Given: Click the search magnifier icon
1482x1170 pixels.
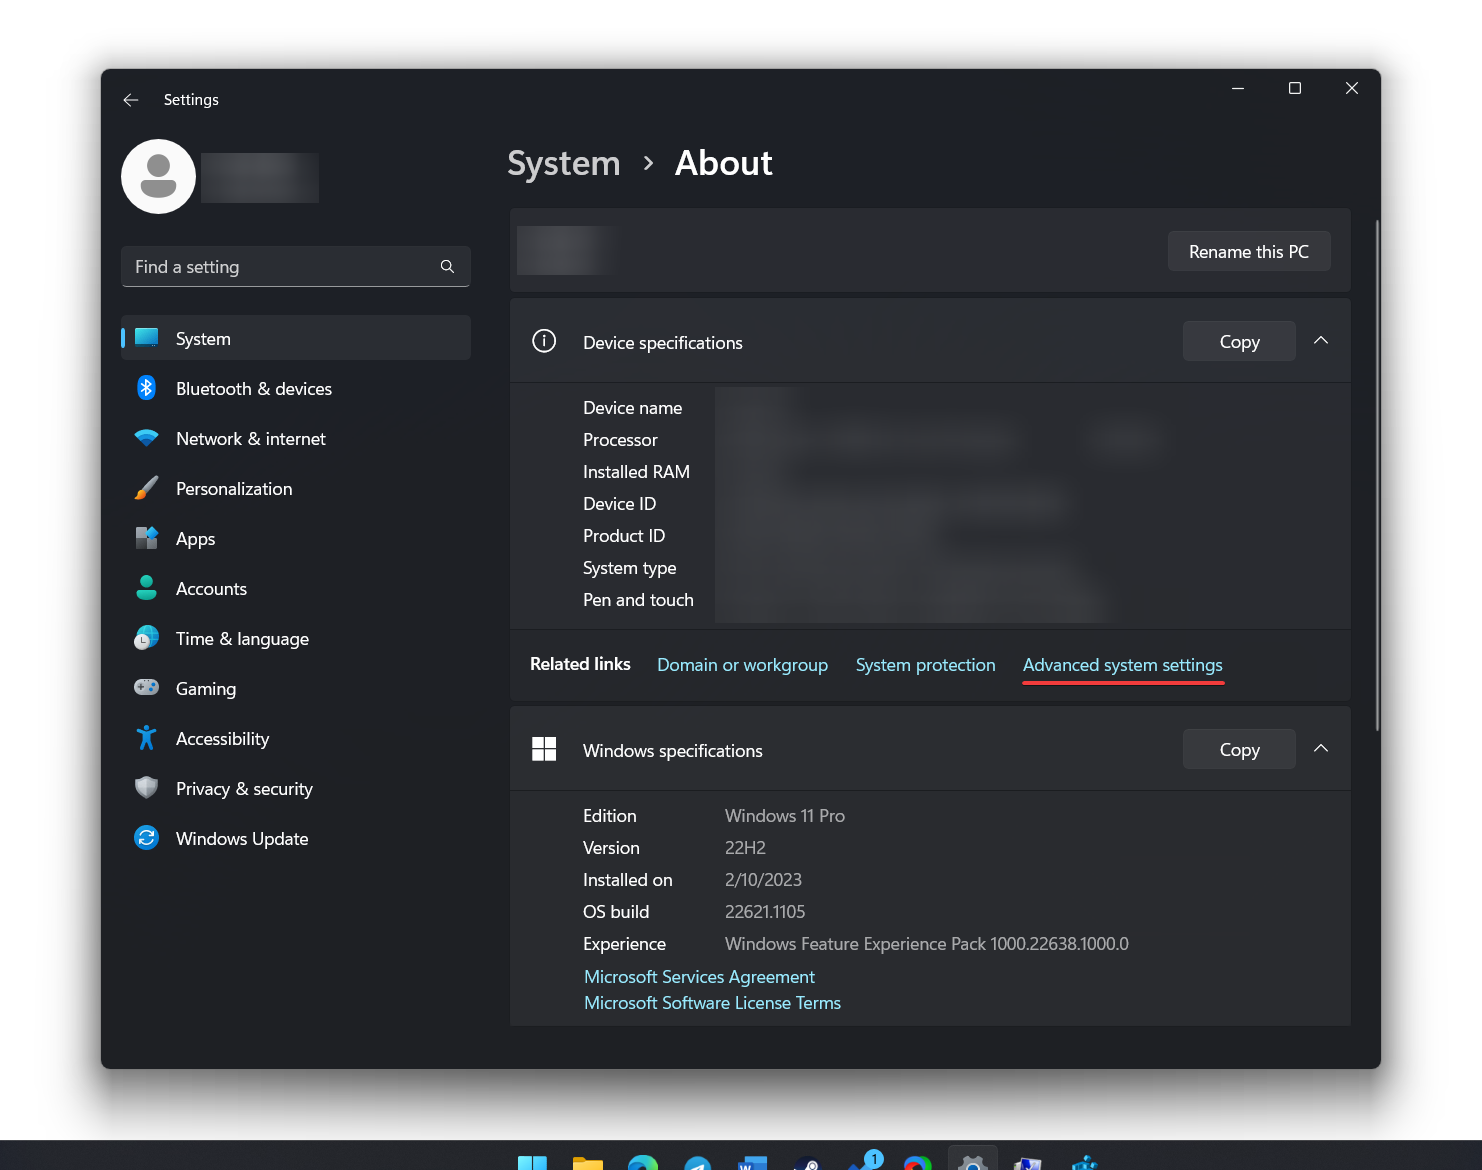Looking at the screenshot, I should coord(447,266).
